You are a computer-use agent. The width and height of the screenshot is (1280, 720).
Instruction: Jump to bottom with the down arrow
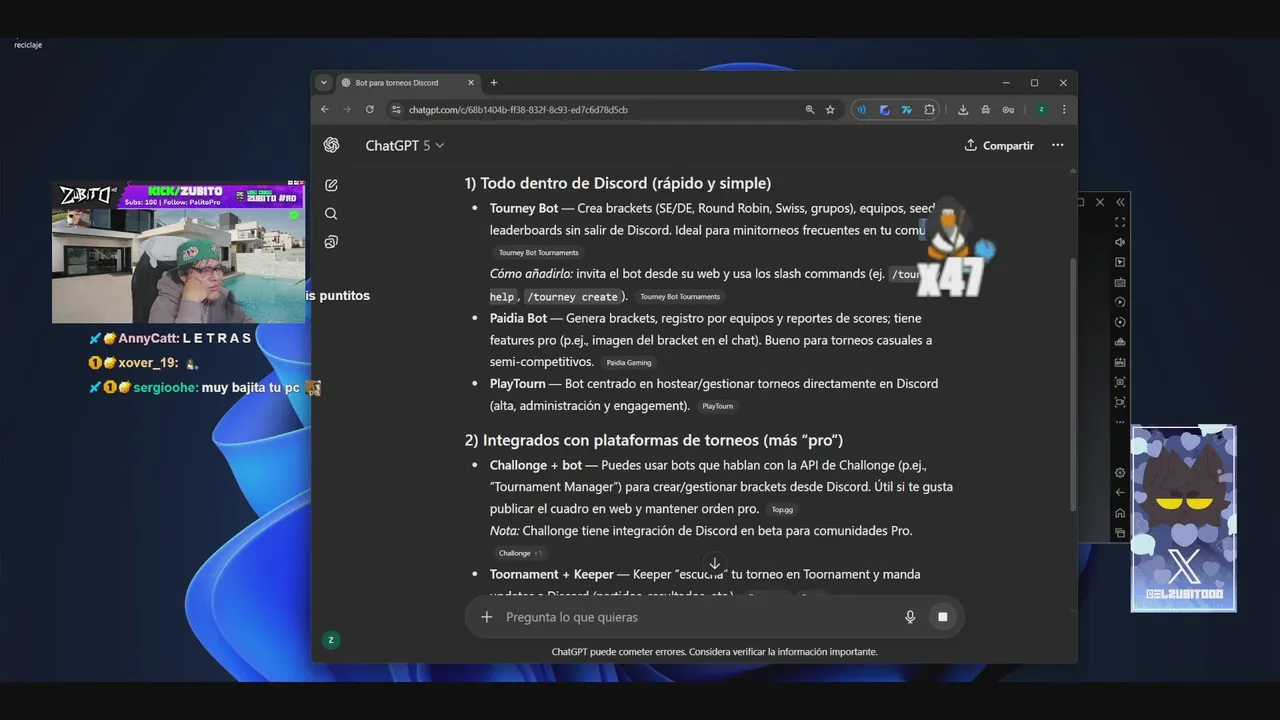coord(714,564)
